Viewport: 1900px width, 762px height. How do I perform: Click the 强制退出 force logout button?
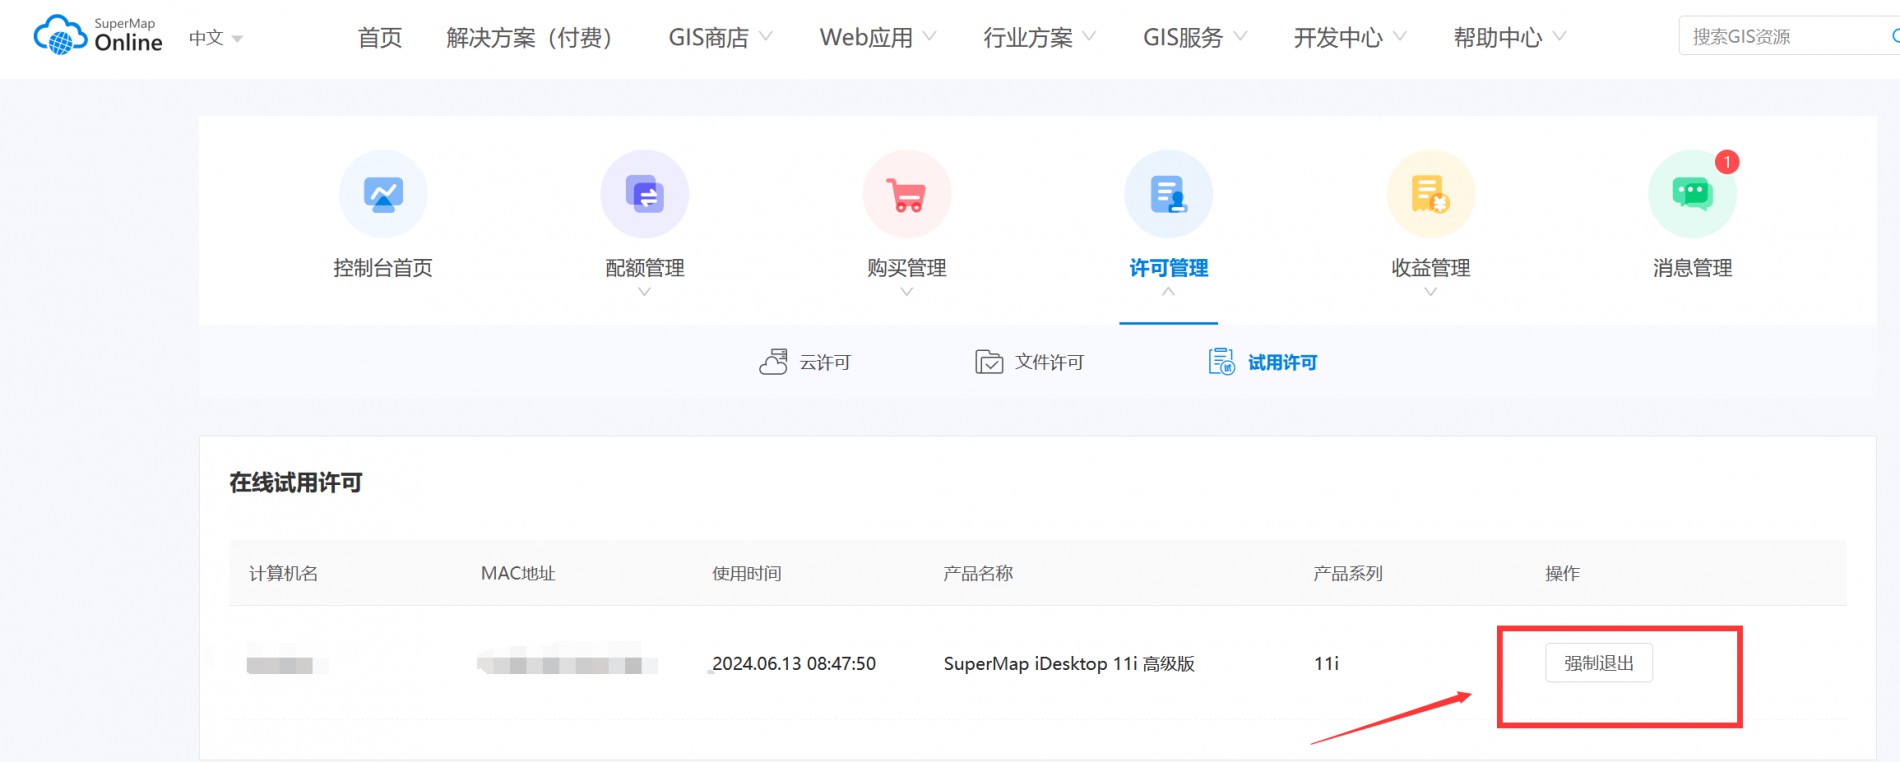click(x=1599, y=663)
